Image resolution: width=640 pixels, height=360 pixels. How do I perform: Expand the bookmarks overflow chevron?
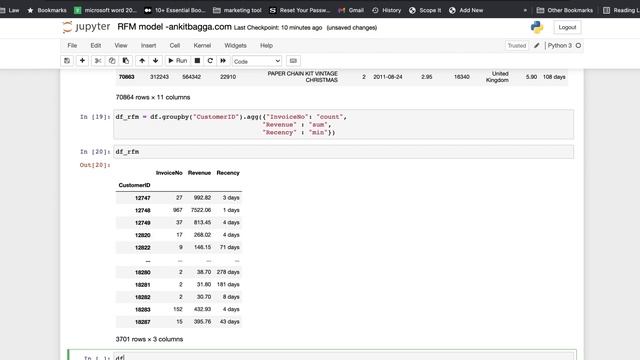point(525,10)
